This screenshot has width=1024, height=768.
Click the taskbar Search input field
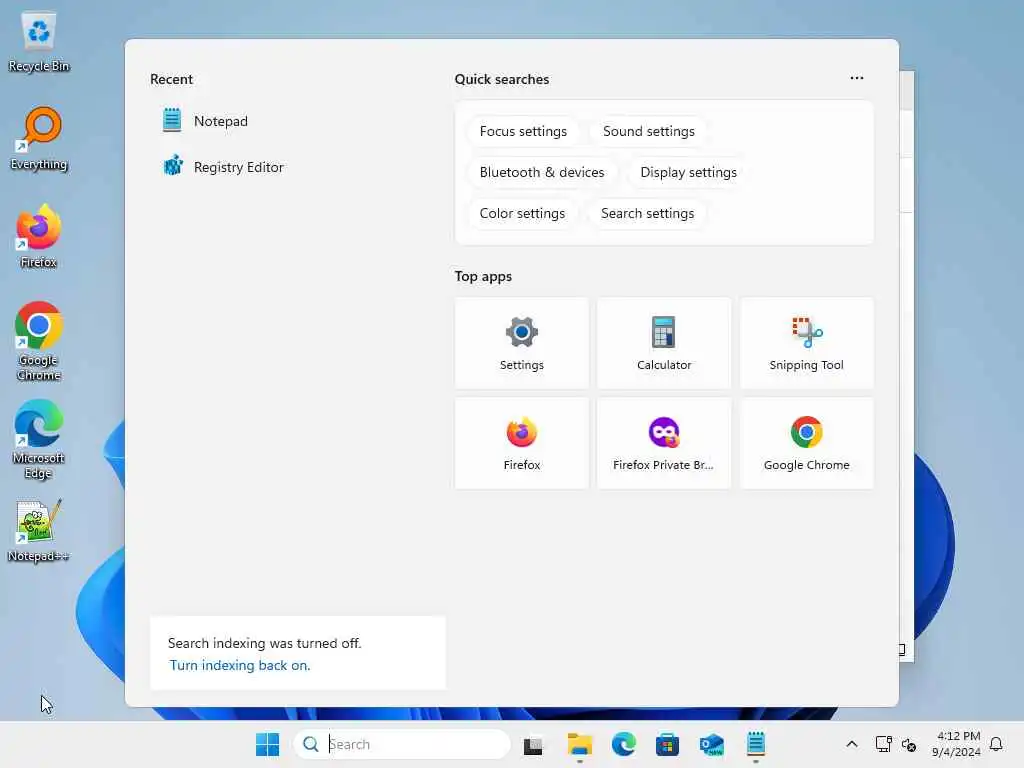(x=402, y=744)
